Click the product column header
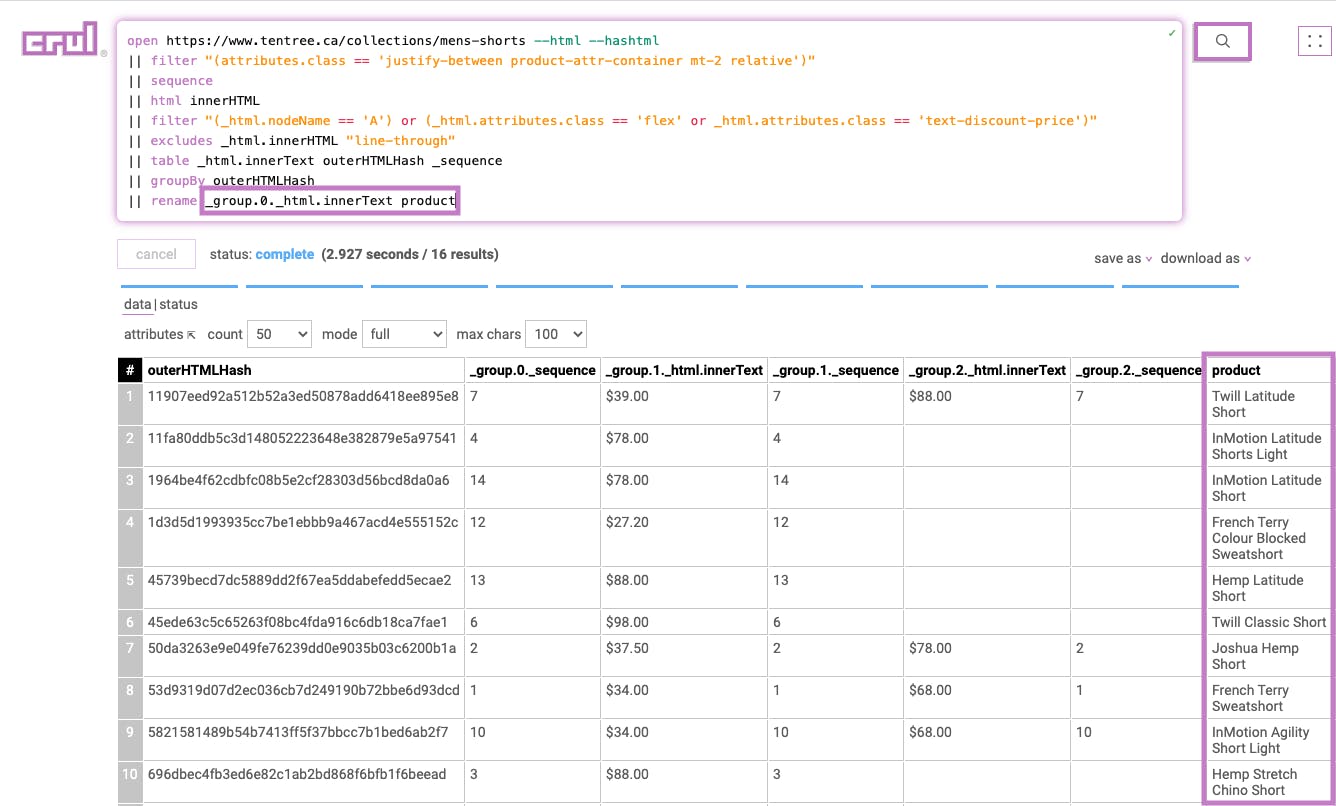1336x806 pixels. (x=1269, y=370)
